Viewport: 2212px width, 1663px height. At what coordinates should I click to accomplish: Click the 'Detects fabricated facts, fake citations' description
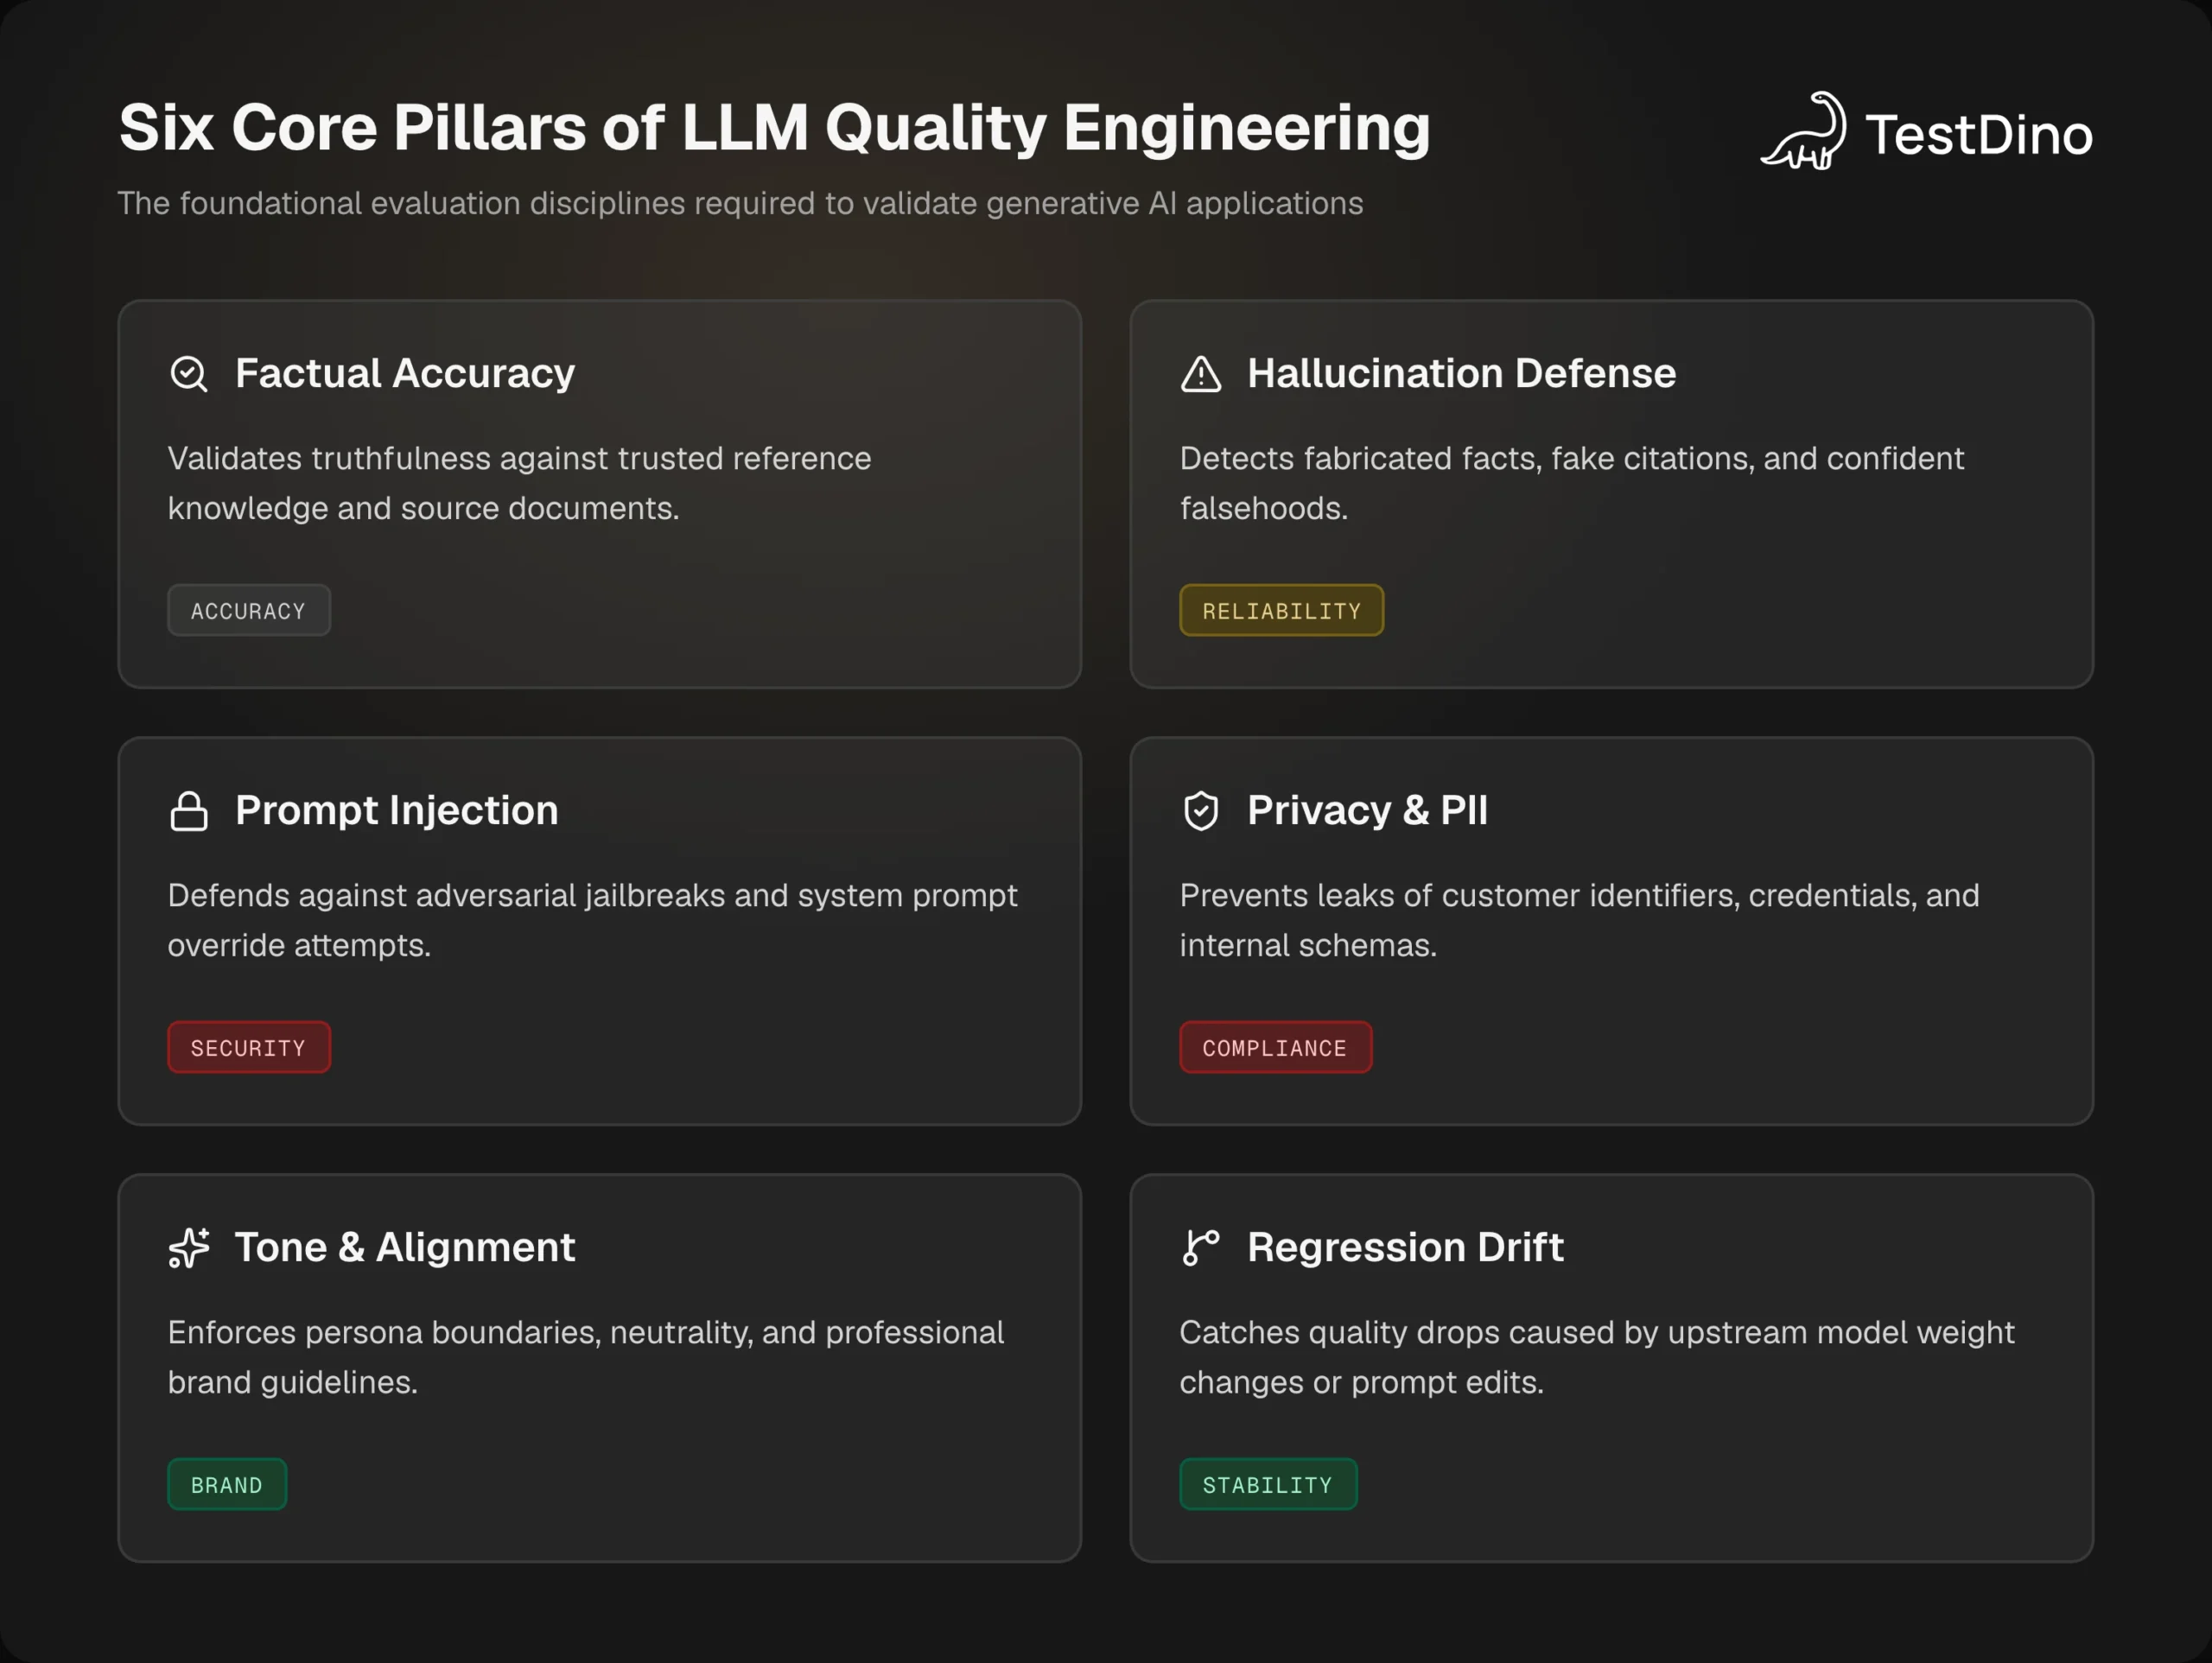click(x=1572, y=483)
